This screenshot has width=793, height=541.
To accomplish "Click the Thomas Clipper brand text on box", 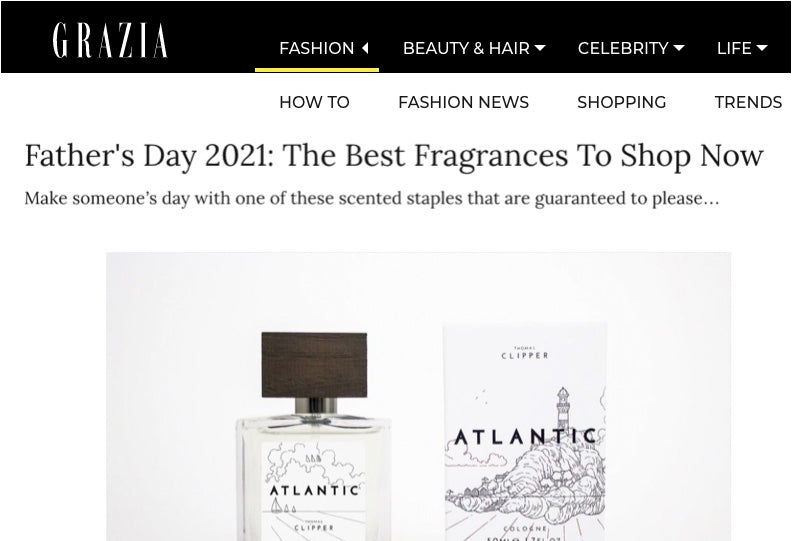I will click(525, 353).
